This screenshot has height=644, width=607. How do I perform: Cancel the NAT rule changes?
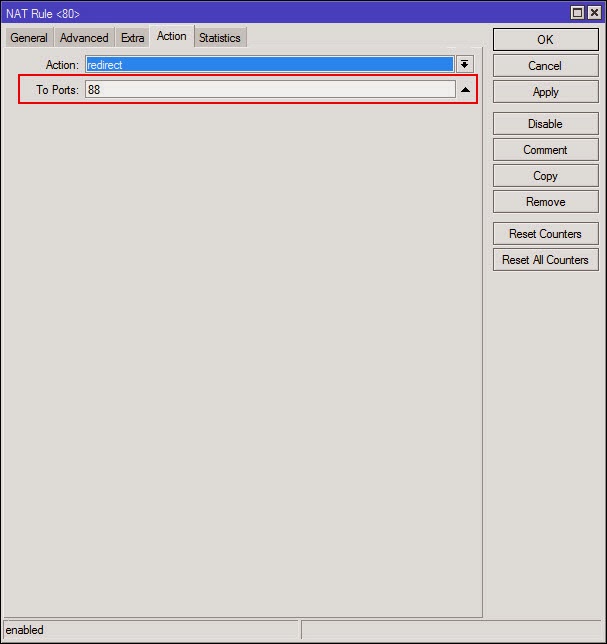coord(545,66)
